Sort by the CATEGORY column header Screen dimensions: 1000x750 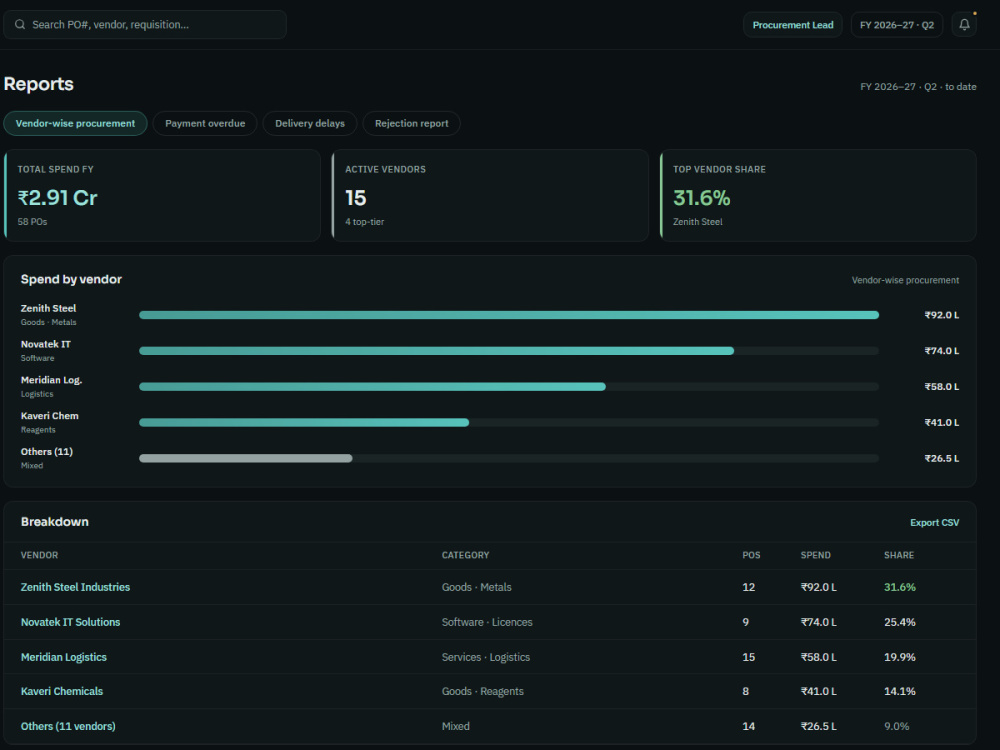(466, 555)
